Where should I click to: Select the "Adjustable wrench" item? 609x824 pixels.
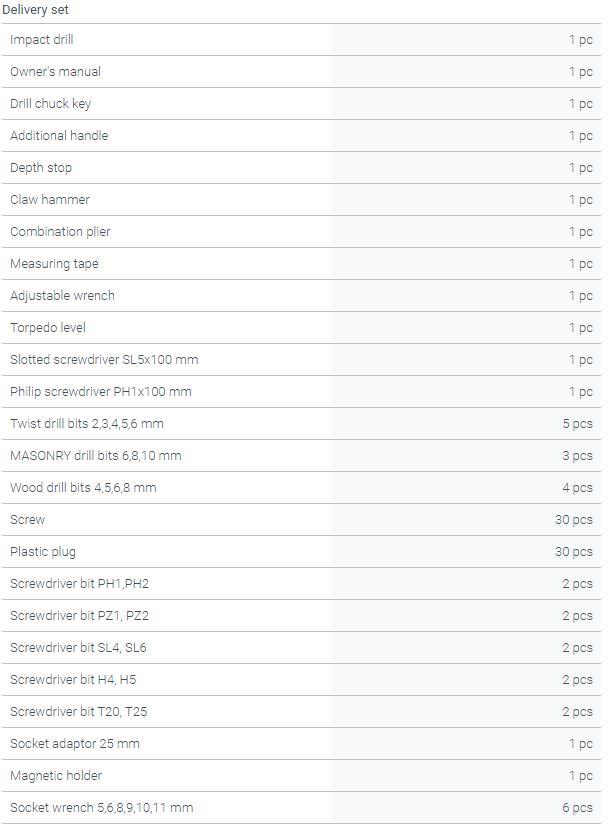click(62, 296)
